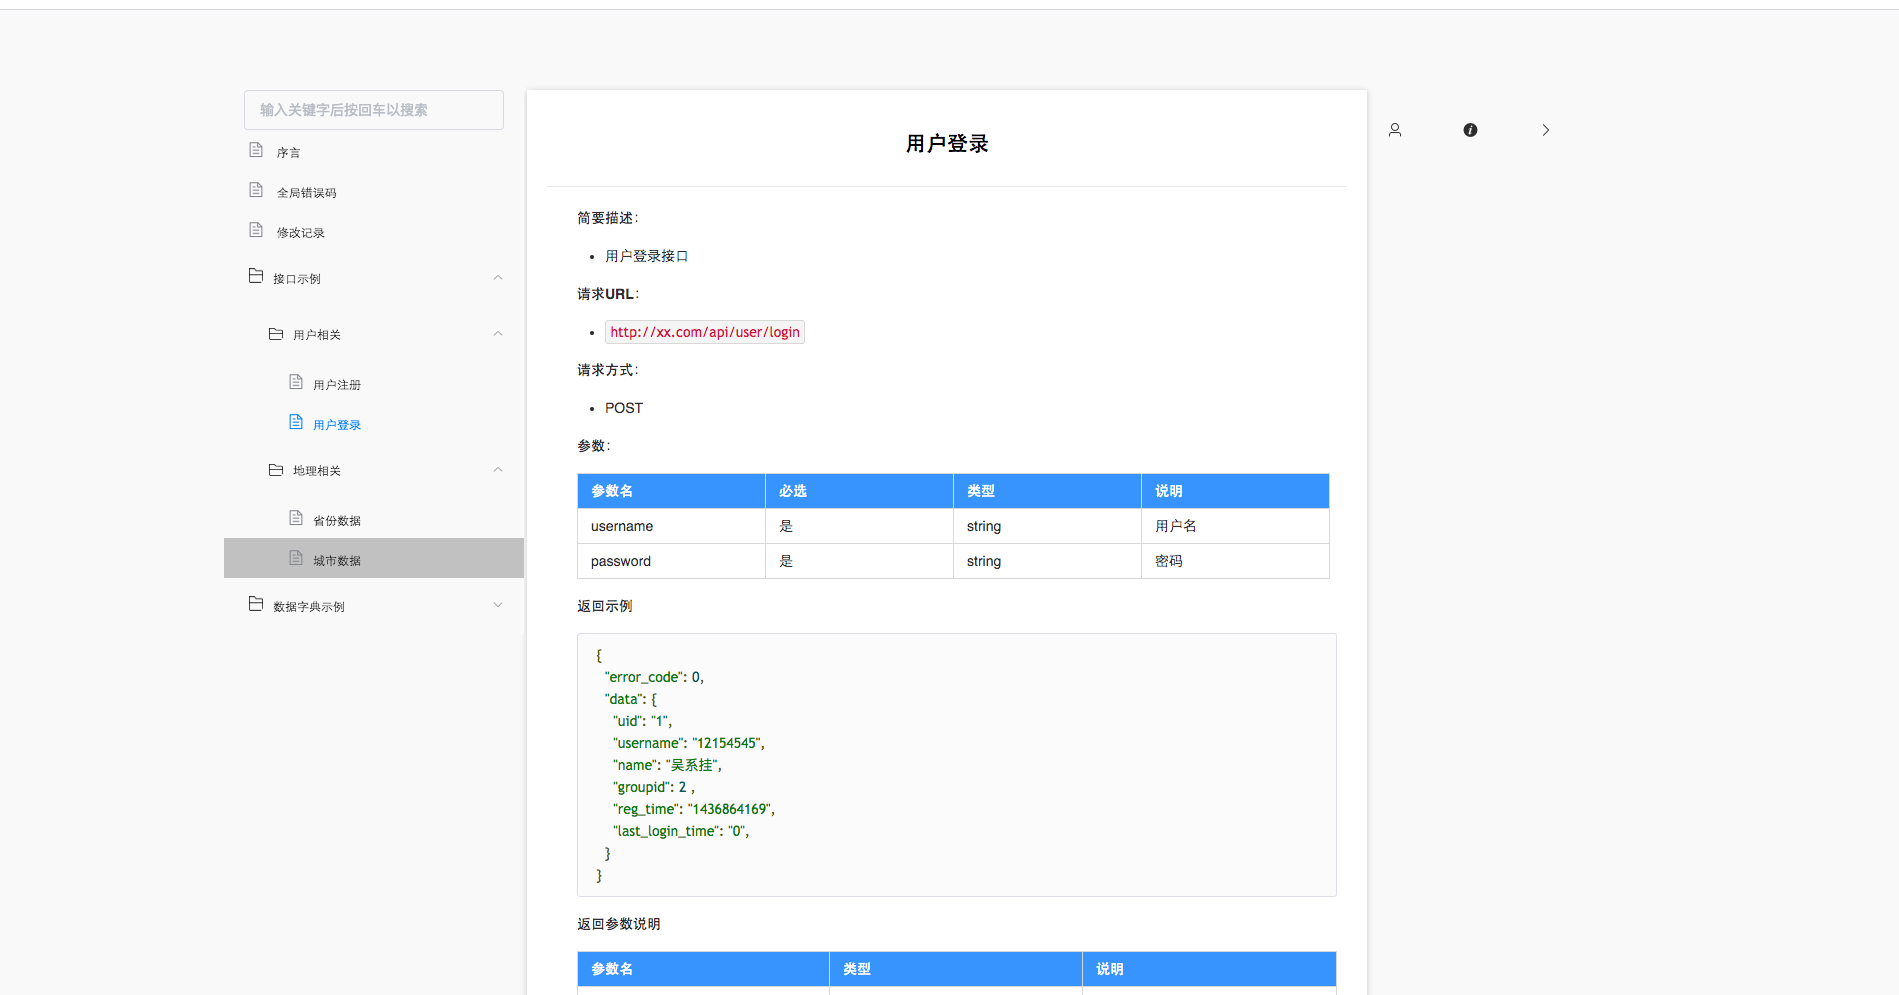Open the http://xx.com/api/user/login link

704,332
